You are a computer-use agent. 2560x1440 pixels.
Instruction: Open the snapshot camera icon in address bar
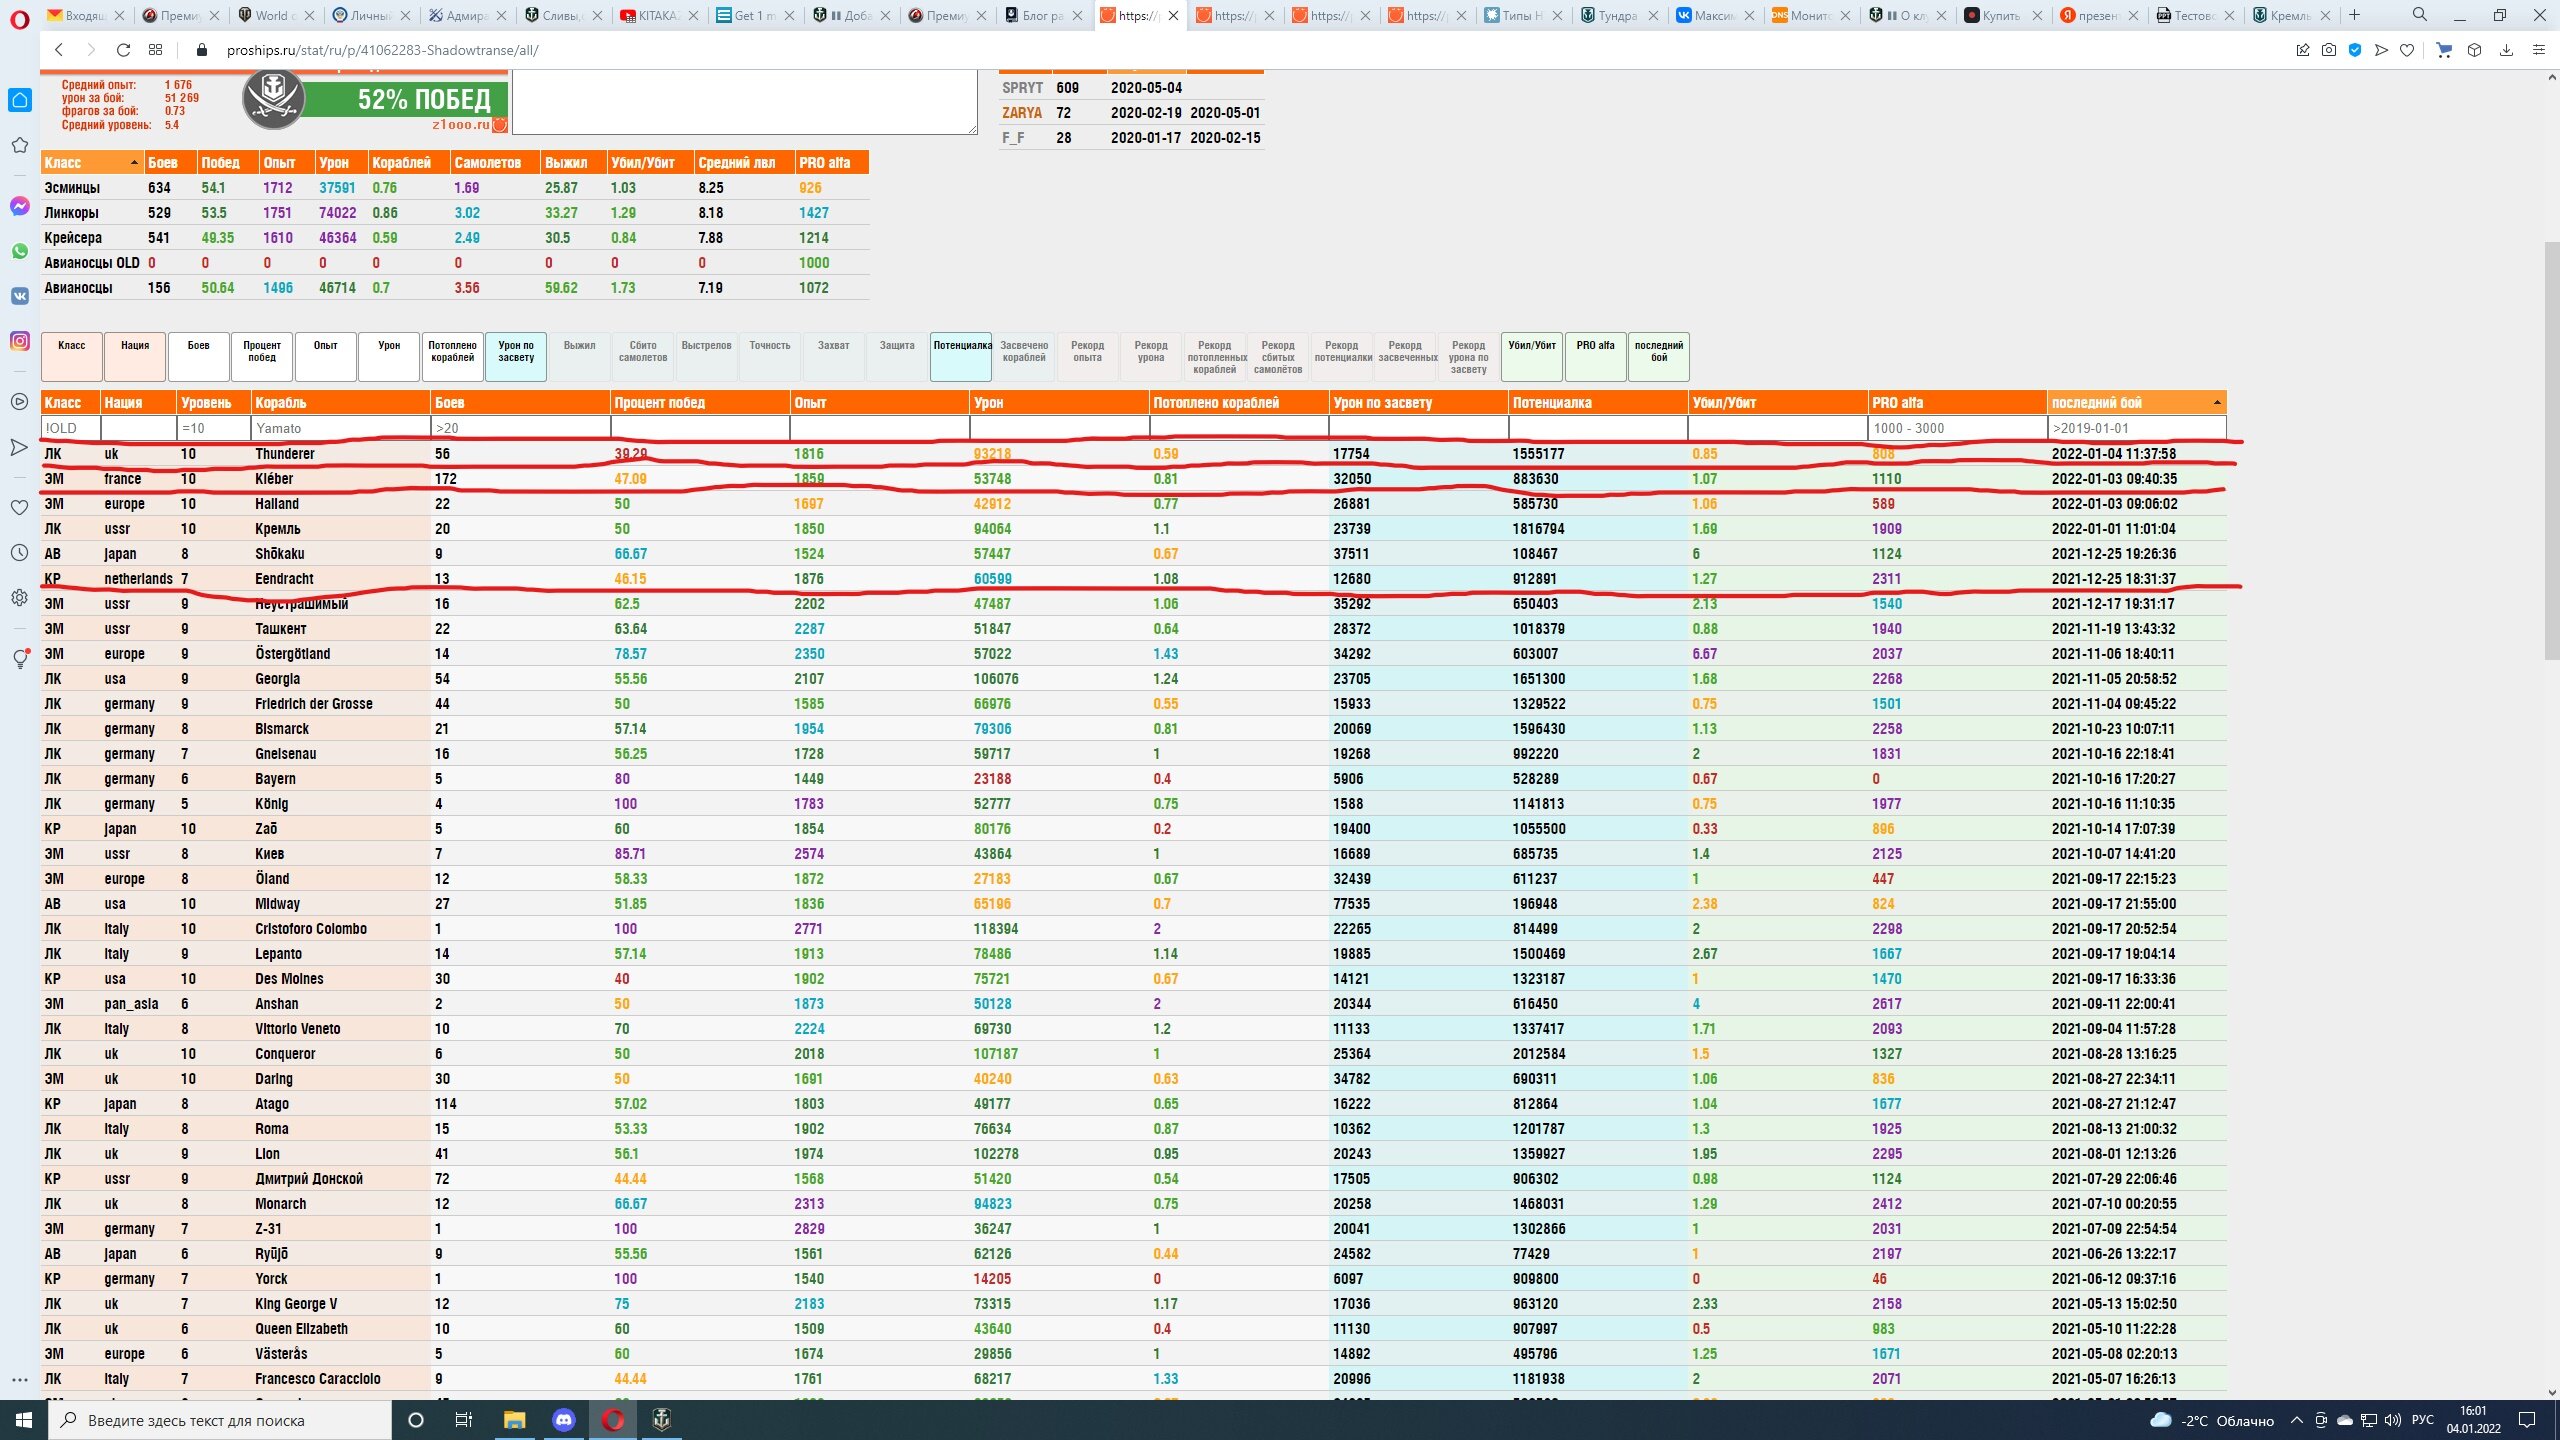[x=2329, y=50]
